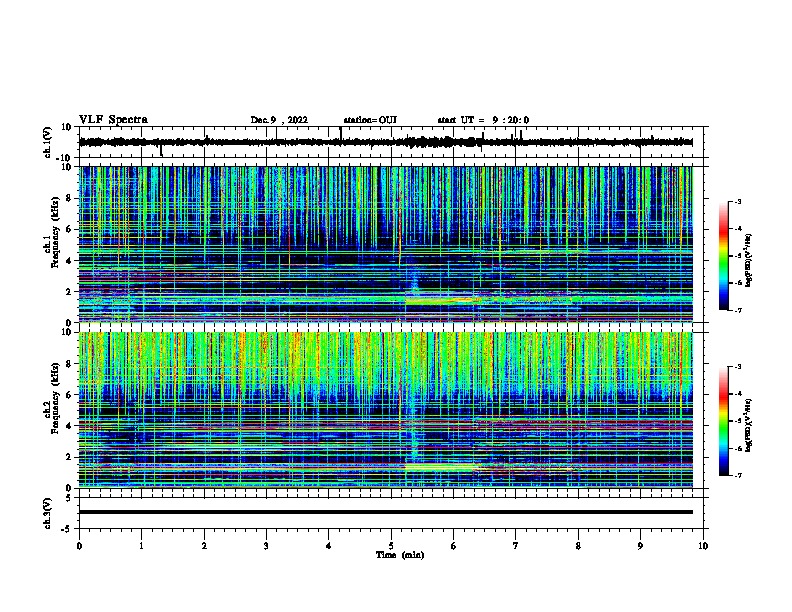Click the 'start UT = 9 : 20: 0' text

[x=483, y=120]
